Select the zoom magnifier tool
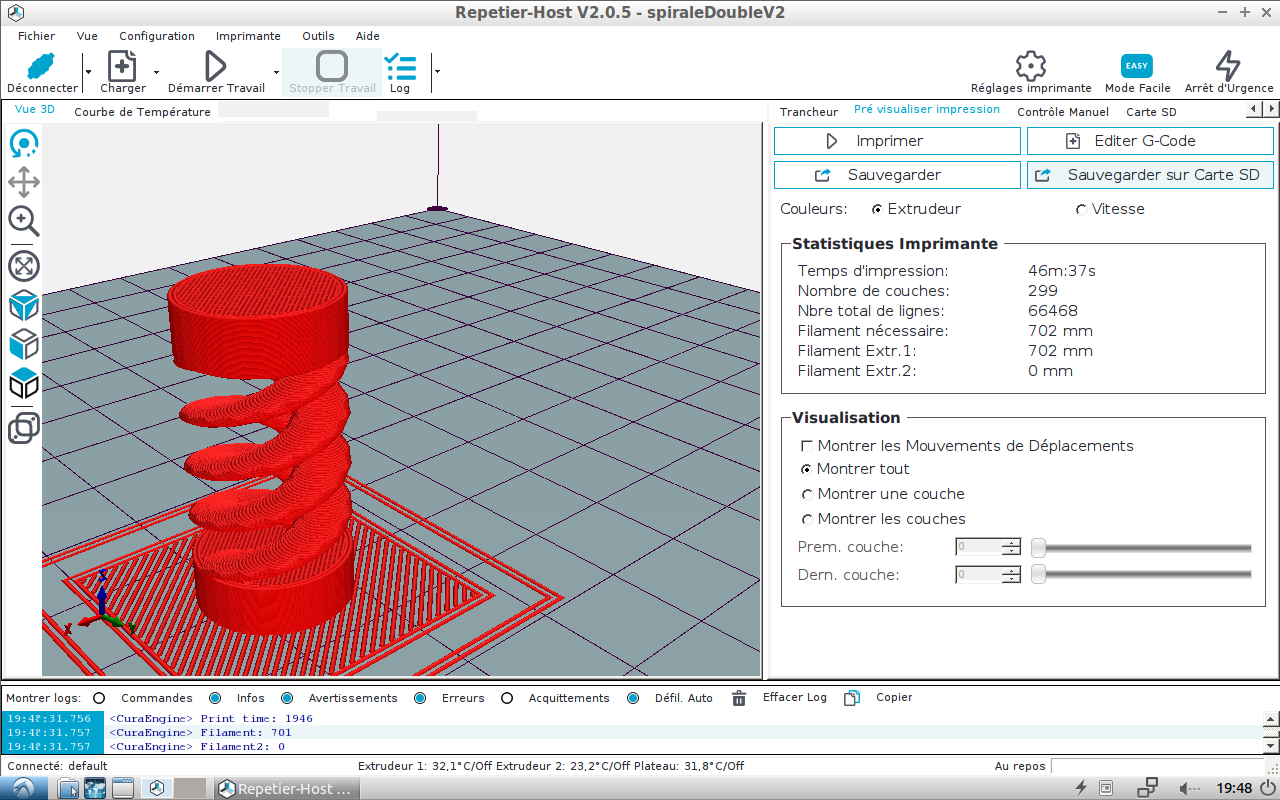Image resolution: width=1280 pixels, height=800 pixels. [24, 221]
